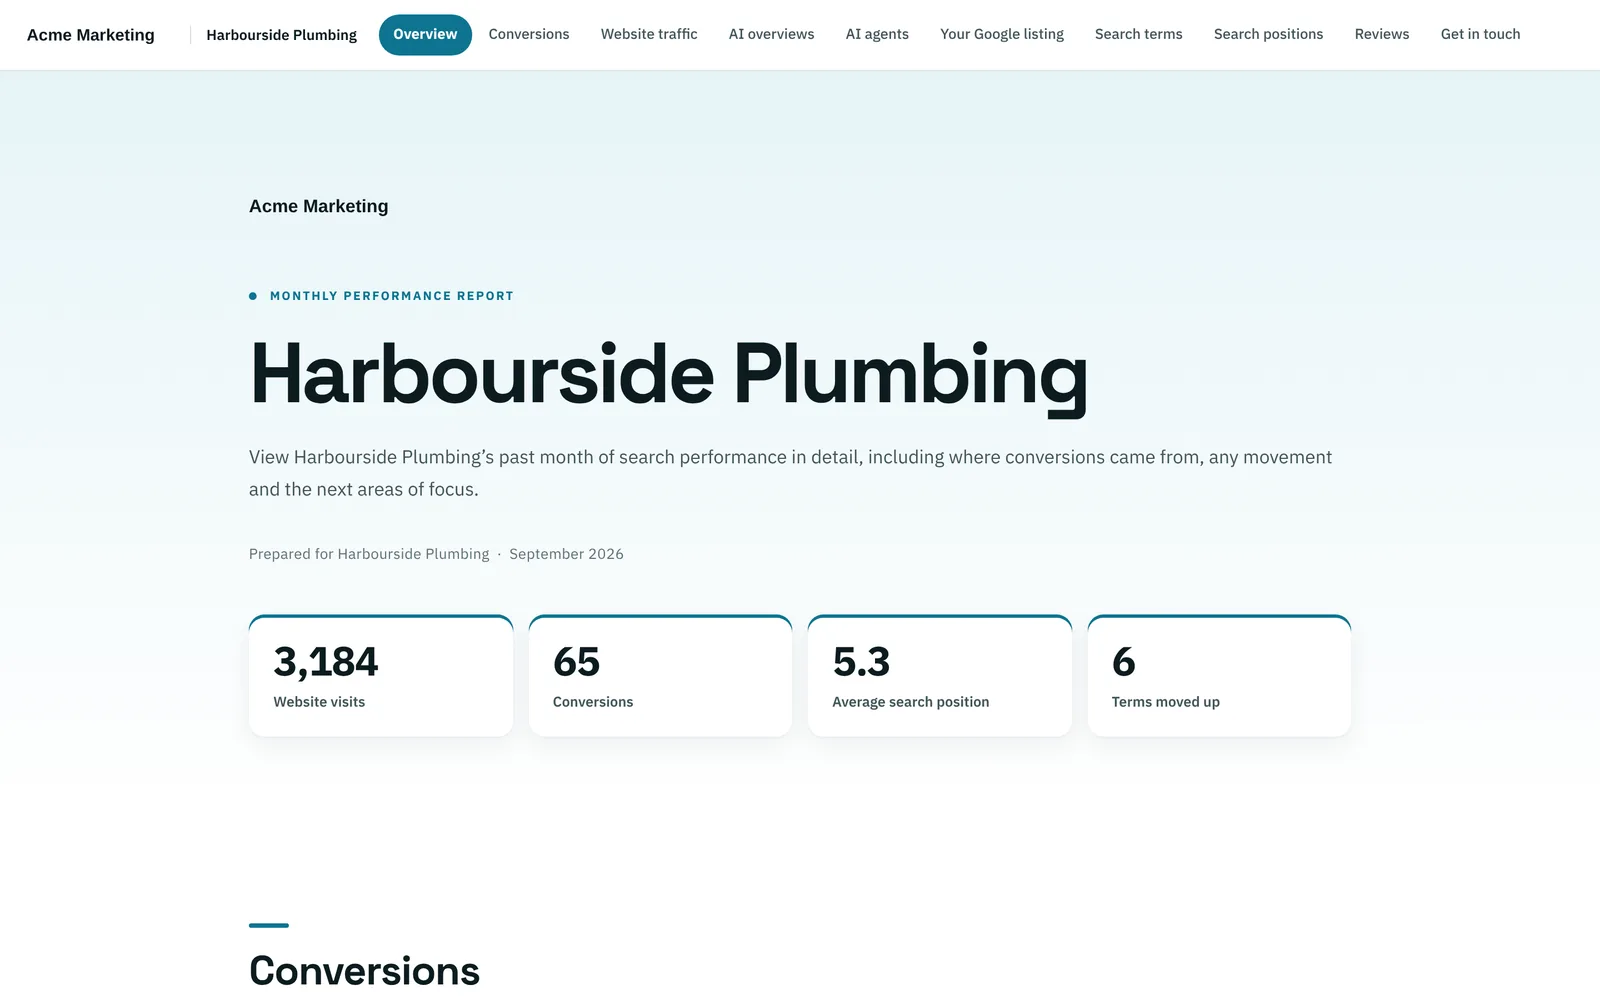The height and width of the screenshot is (1000, 1600).
Task: Open the Overview tab
Action: pyautogui.click(x=425, y=35)
